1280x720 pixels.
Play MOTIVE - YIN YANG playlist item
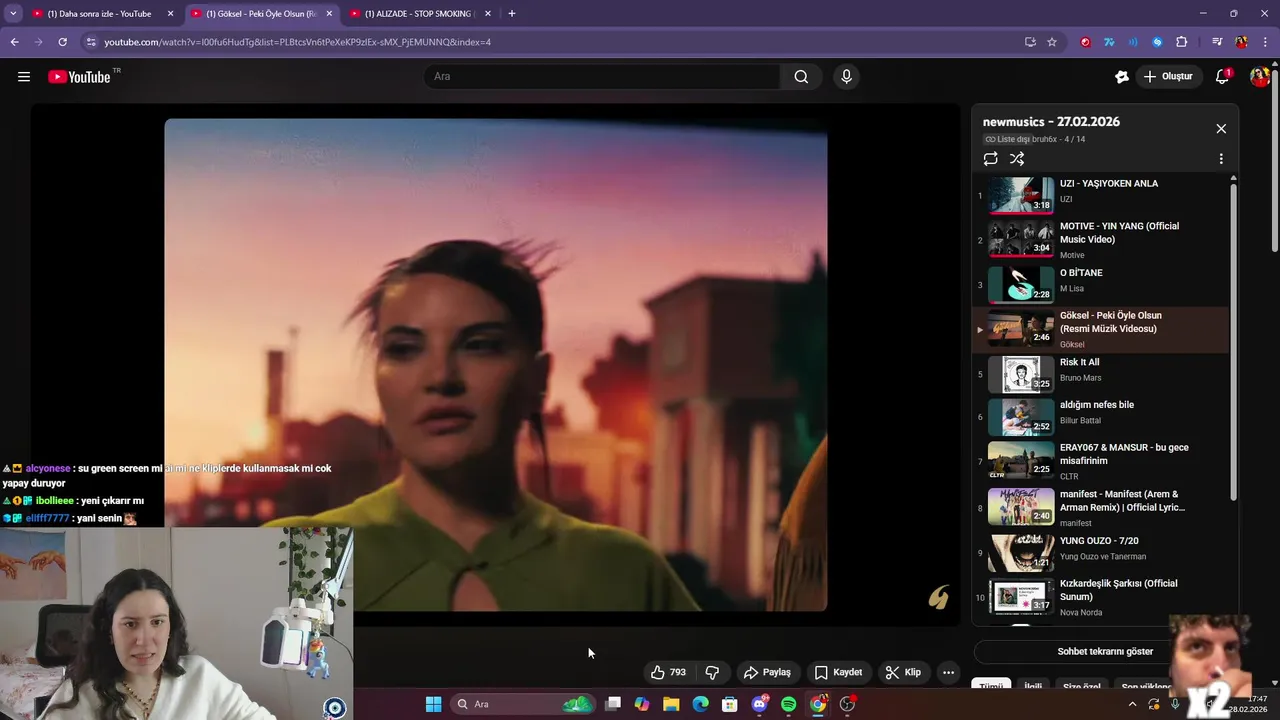pos(1100,239)
